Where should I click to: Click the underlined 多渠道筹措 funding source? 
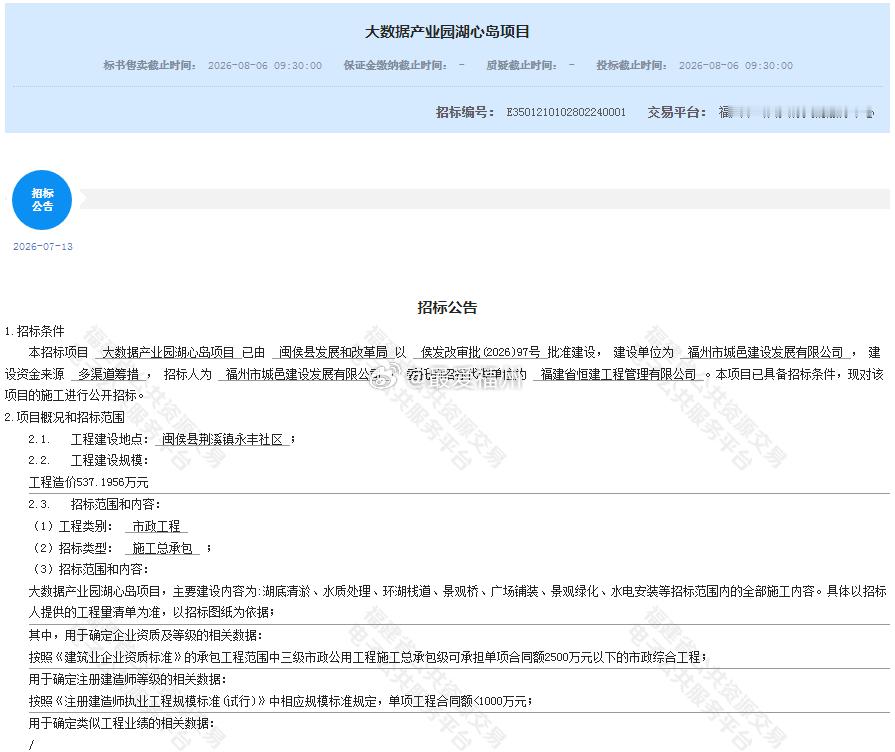[x=108, y=374]
